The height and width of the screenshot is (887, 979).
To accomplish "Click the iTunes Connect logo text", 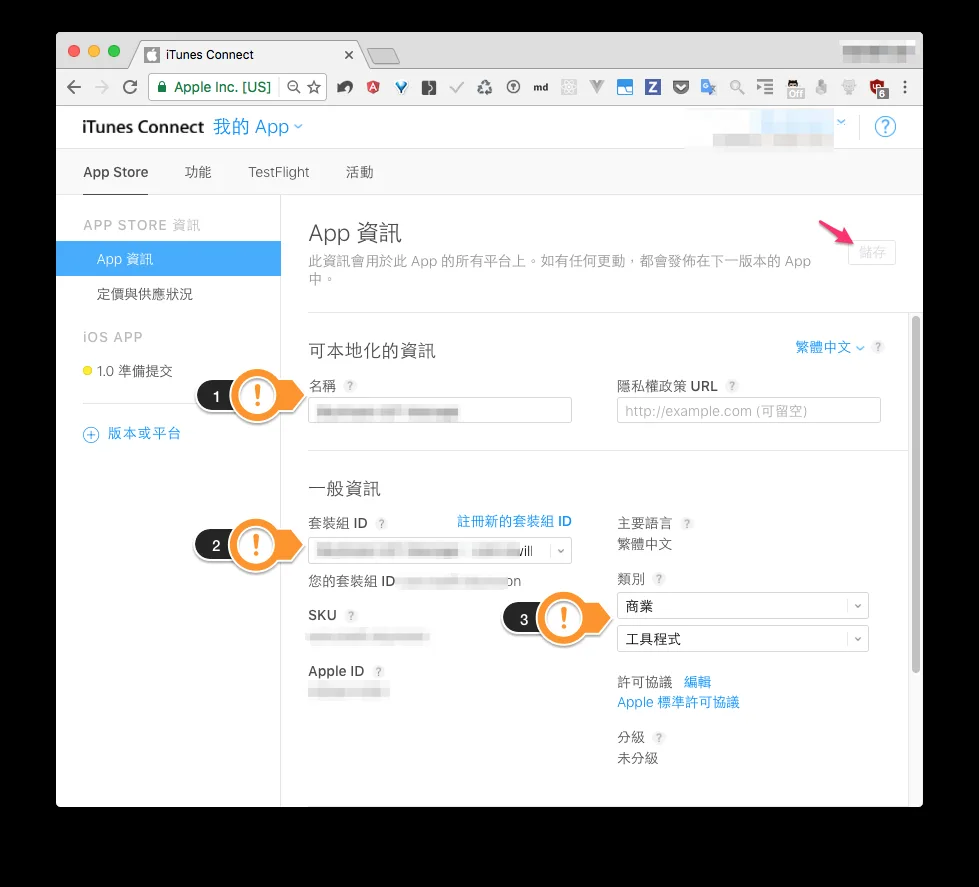I will coord(143,127).
